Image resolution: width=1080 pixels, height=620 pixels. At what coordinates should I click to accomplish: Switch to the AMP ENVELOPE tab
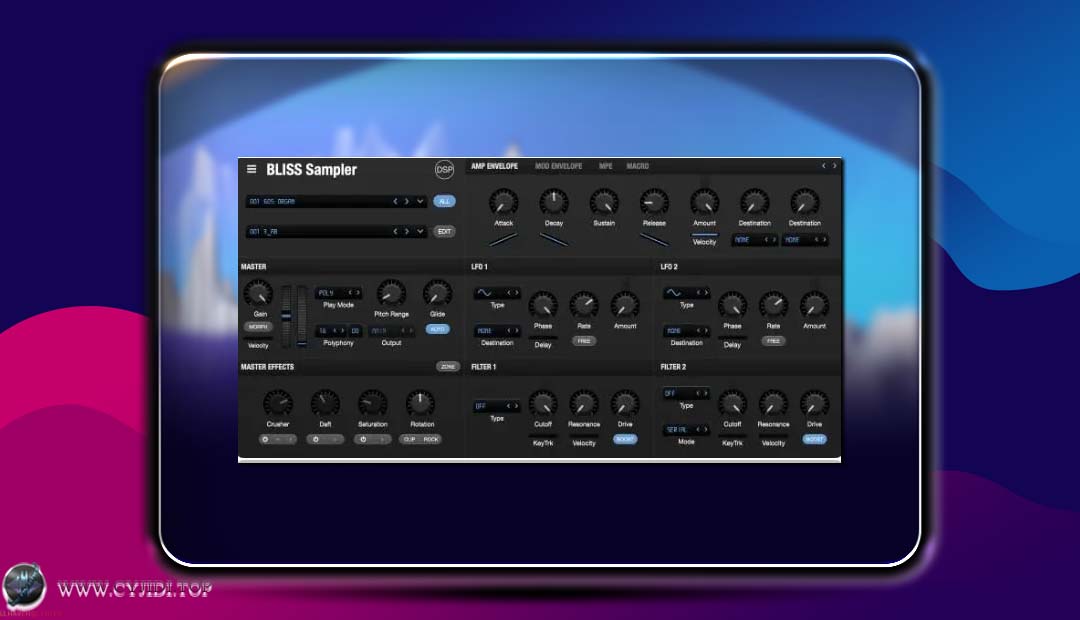click(495, 166)
